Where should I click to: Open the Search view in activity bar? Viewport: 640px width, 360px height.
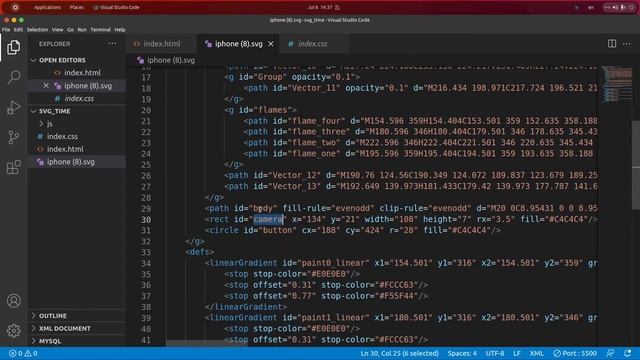(13, 77)
